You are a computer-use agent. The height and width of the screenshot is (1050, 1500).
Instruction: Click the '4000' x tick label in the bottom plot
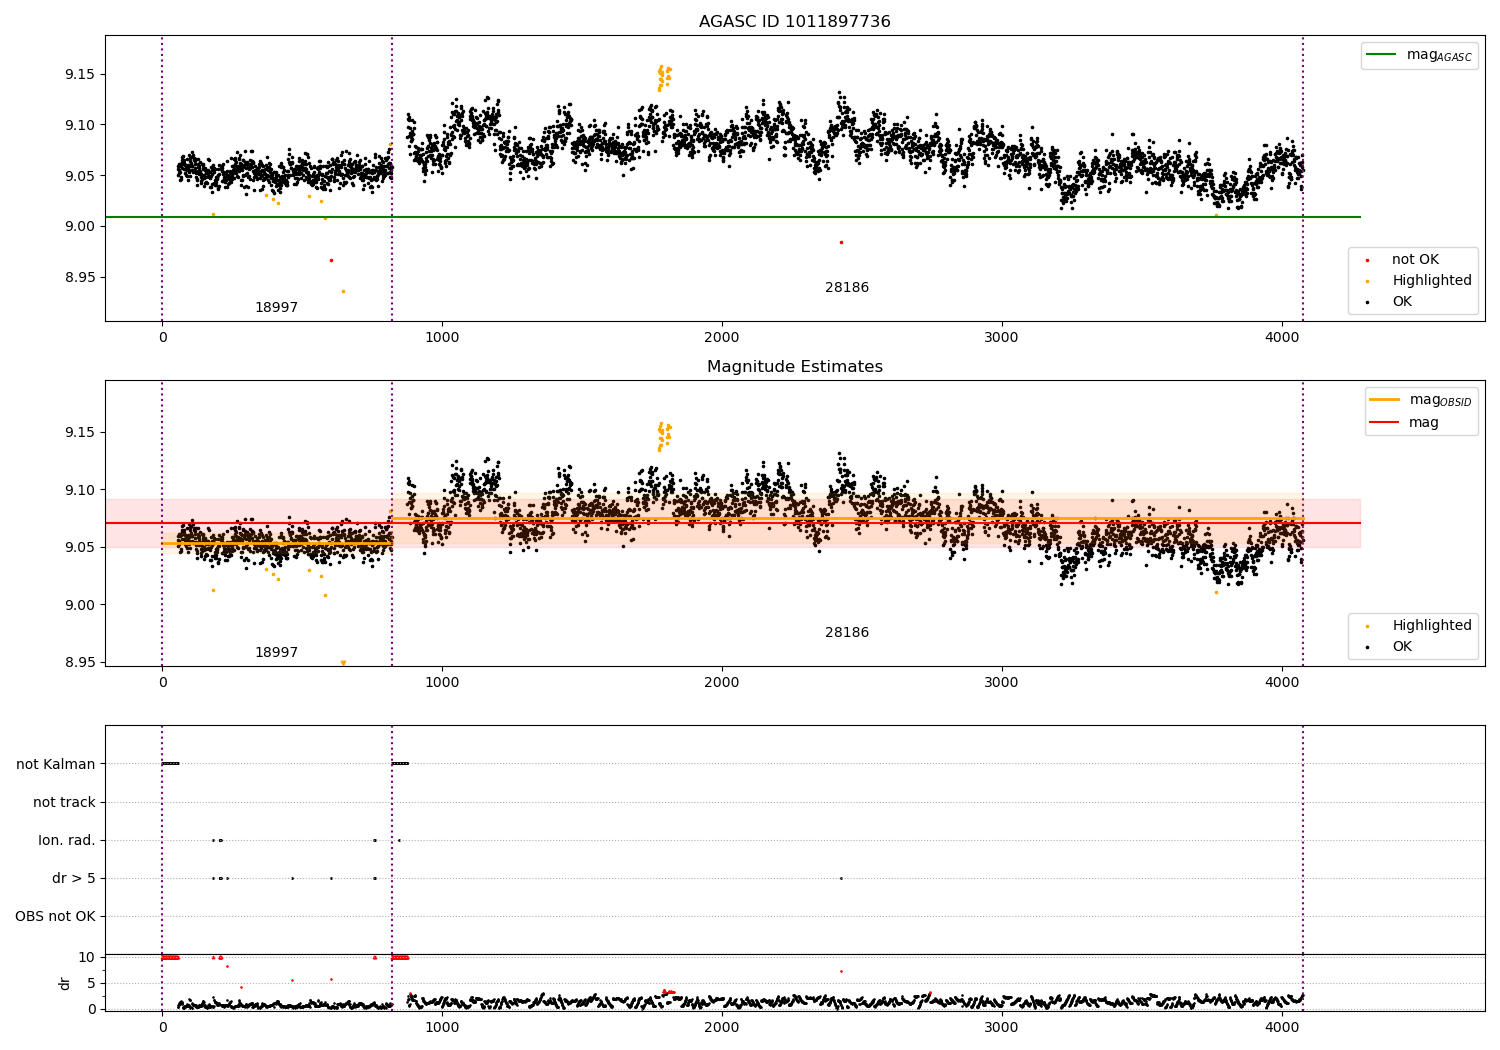coord(1282,1027)
